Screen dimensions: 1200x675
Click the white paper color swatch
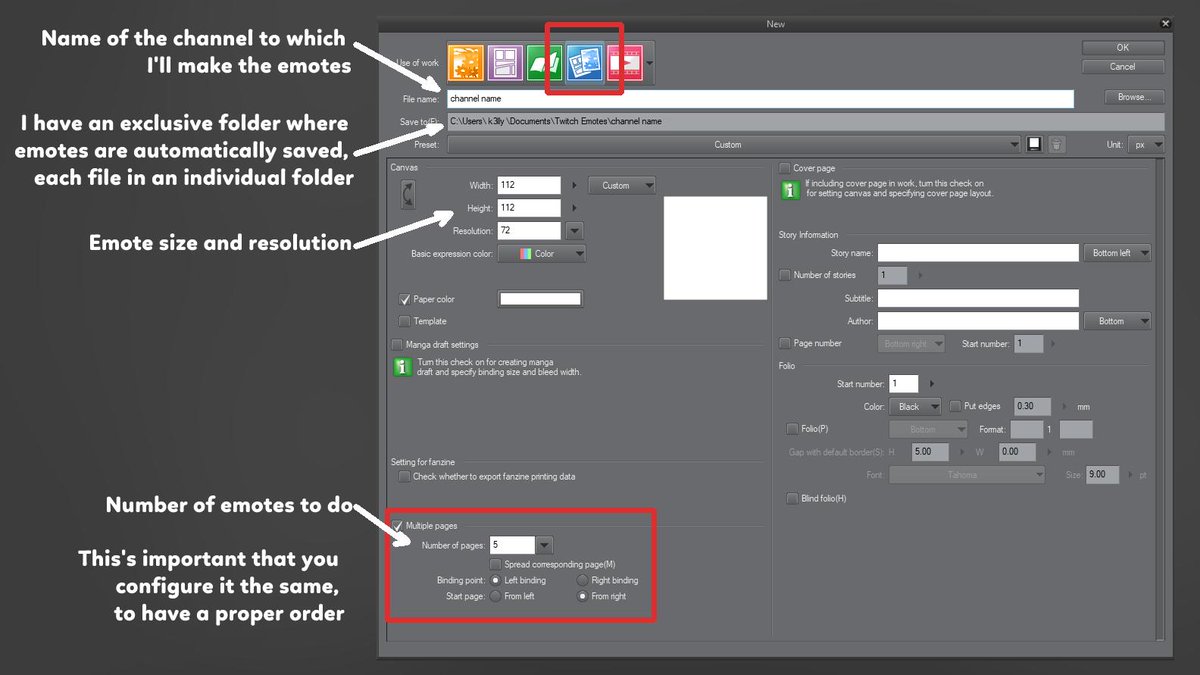[x=540, y=299]
